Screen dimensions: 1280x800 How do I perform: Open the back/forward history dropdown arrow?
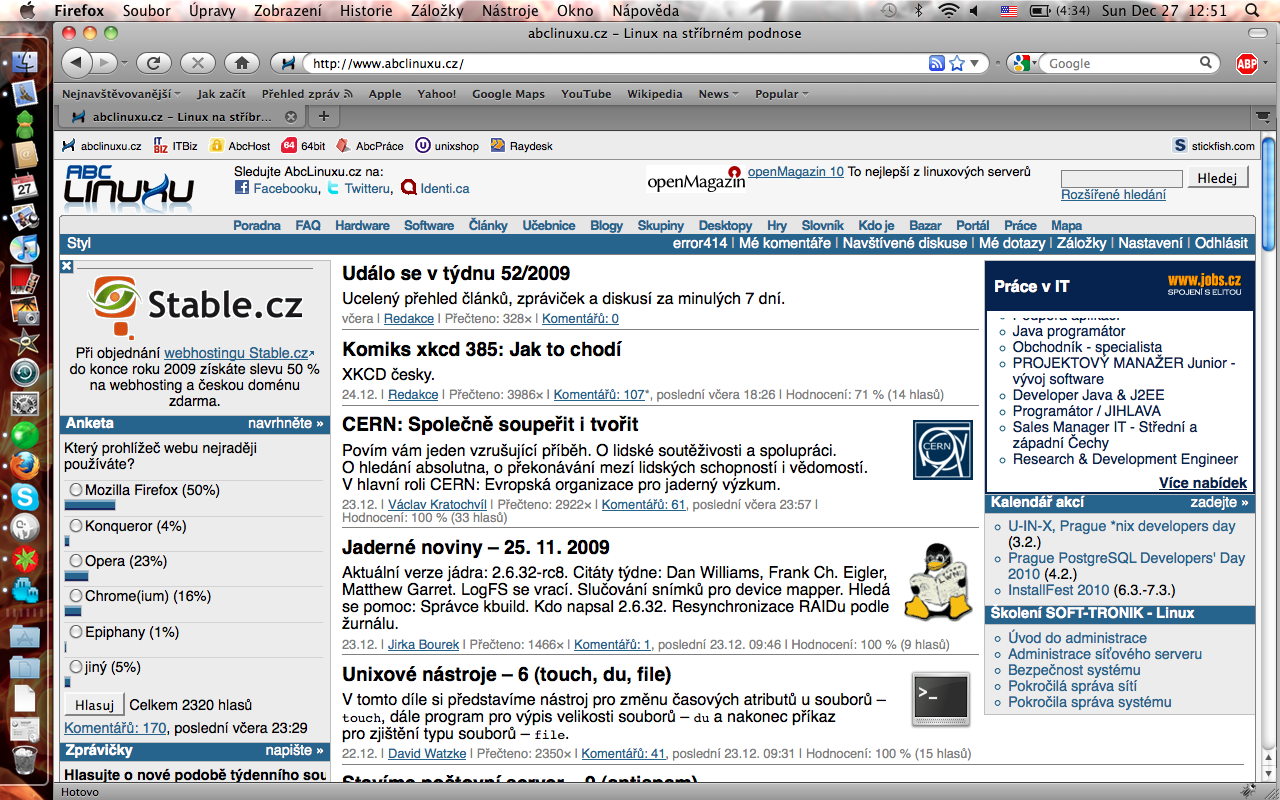pos(123,63)
